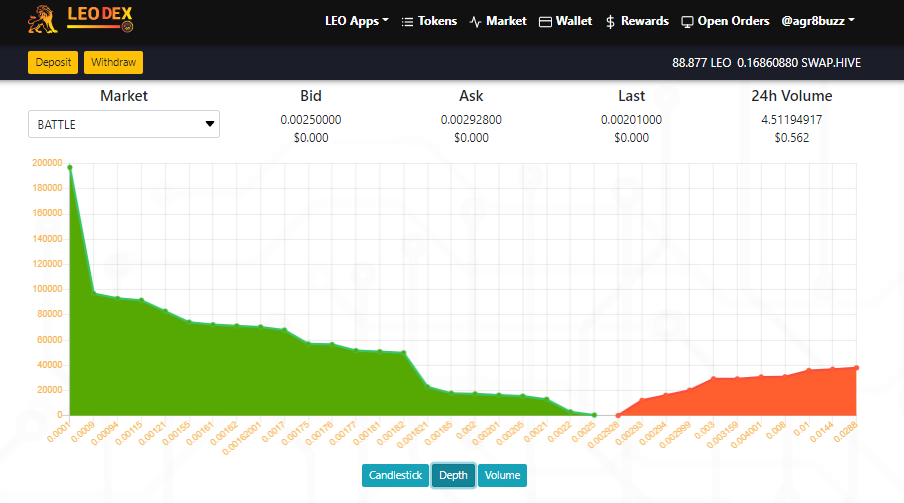Click the Market pulse icon

475,22
